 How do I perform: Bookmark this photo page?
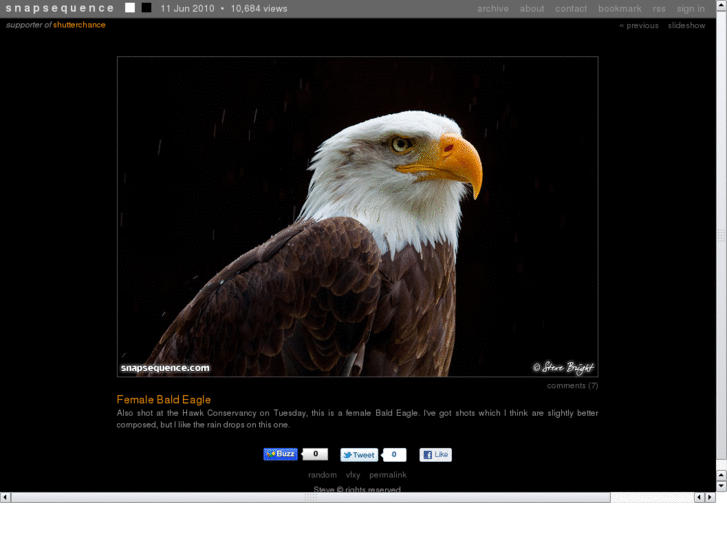pos(619,9)
